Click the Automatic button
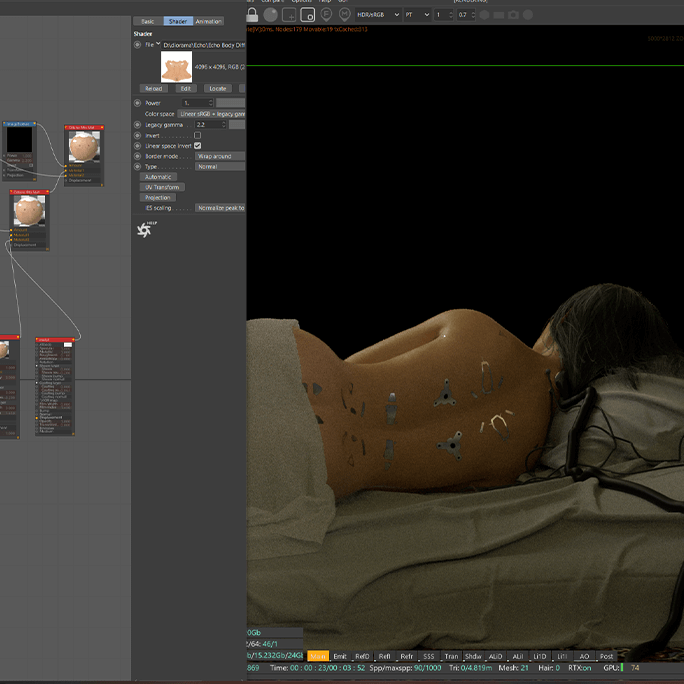The width and height of the screenshot is (684, 684). point(158,177)
